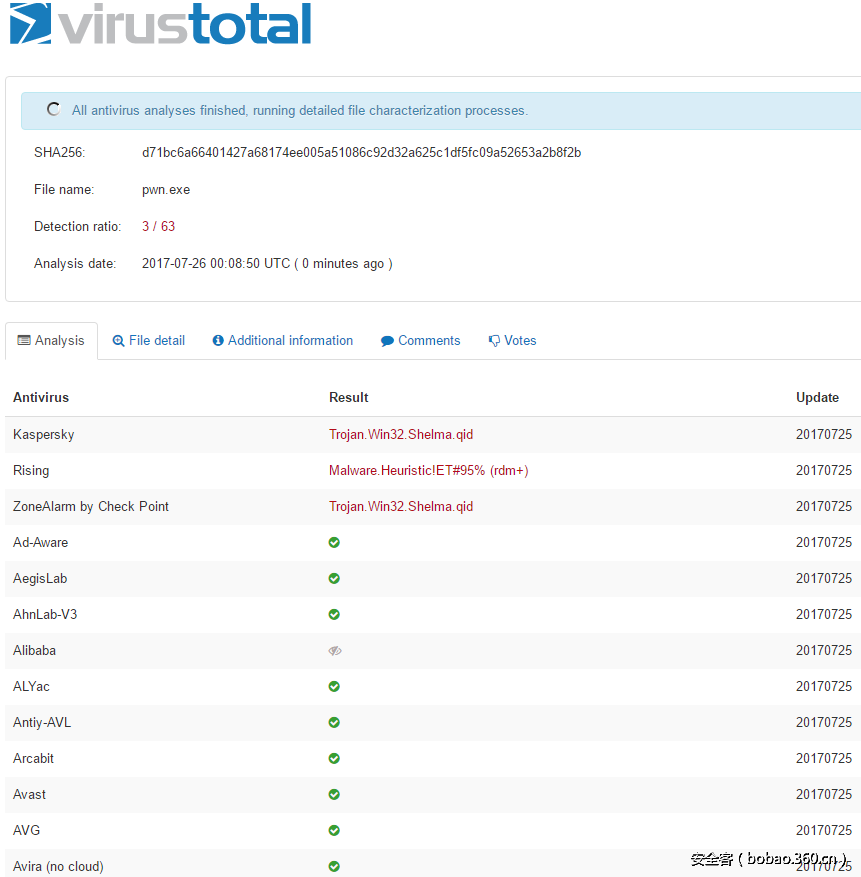Click the Rising antivirus name

click(x=31, y=470)
